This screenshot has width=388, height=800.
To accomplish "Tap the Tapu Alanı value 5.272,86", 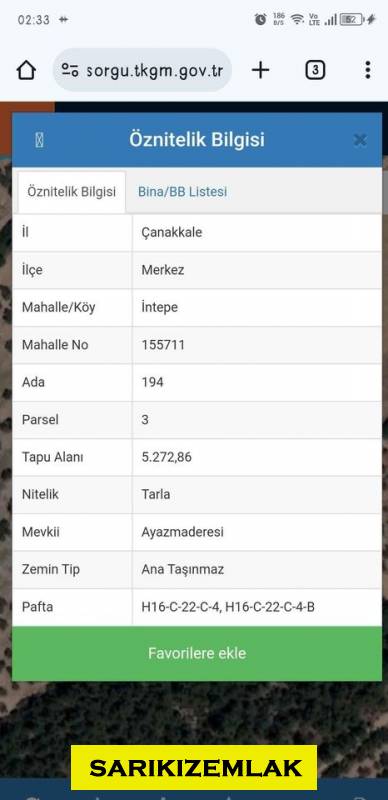I will pyautogui.click(x=166, y=457).
